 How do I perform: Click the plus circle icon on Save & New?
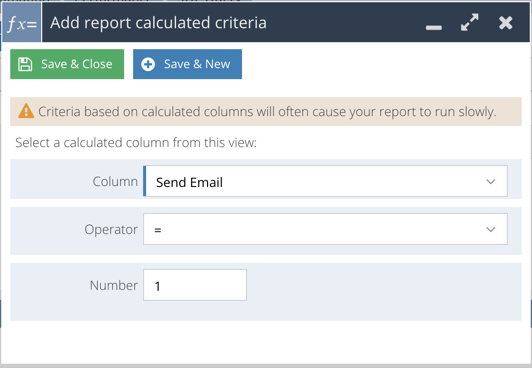click(x=148, y=64)
